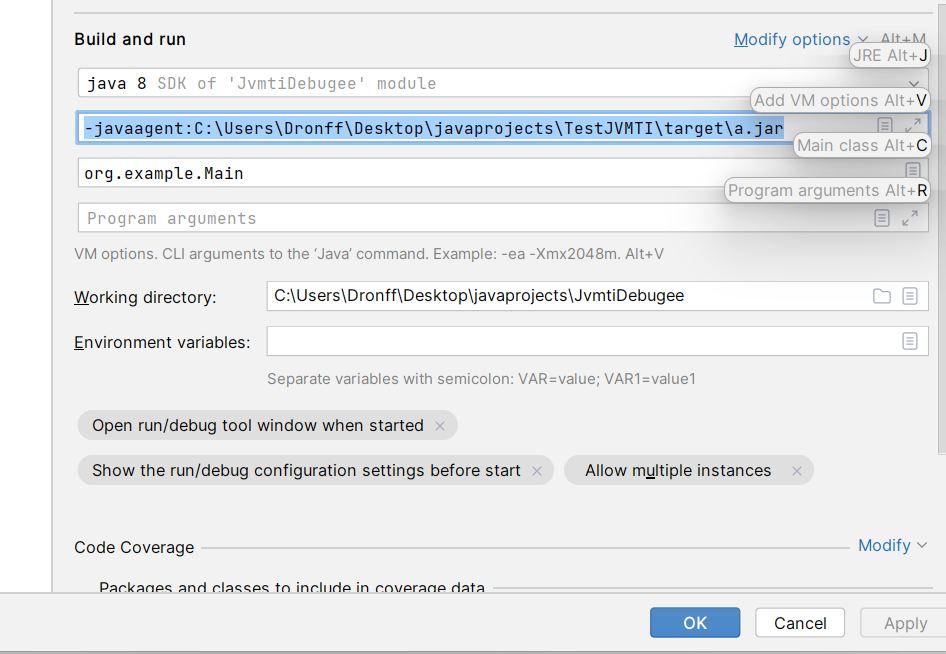946x654 pixels.
Task: Click the Program arguments insert-macros icon
Action: click(x=881, y=218)
